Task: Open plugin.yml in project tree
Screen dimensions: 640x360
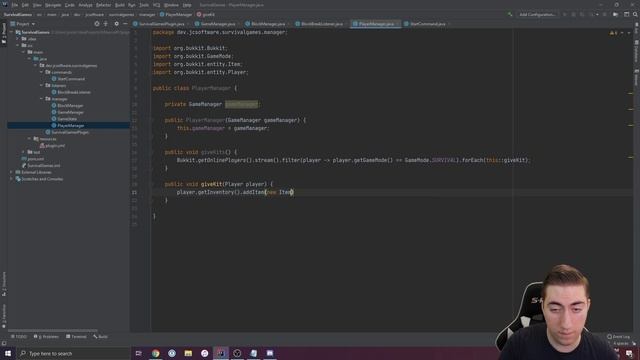Action: pyautogui.click(x=52, y=146)
